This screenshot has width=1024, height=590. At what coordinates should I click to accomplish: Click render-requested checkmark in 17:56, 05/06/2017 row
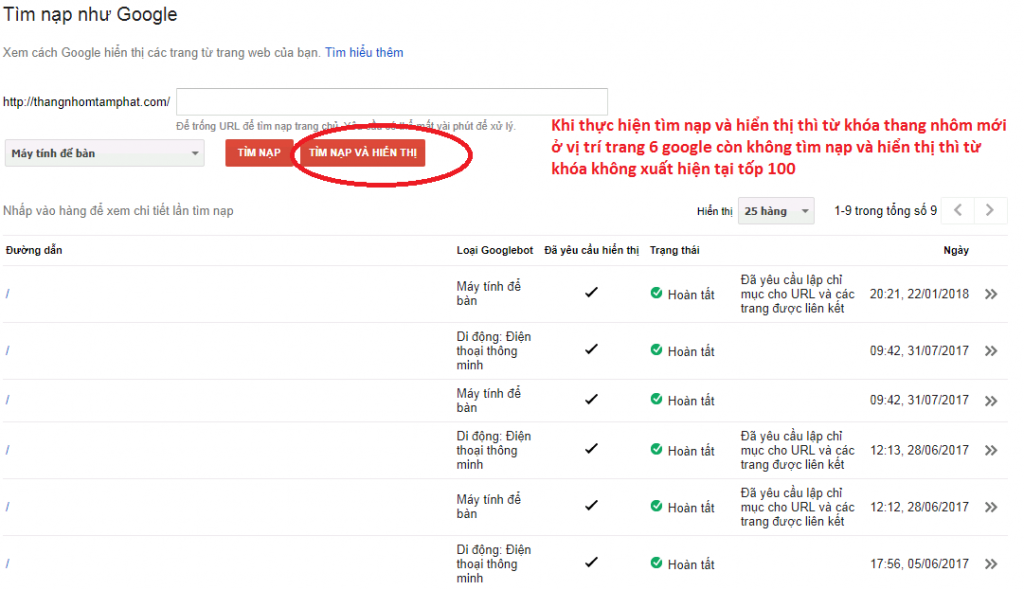click(x=591, y=563)
